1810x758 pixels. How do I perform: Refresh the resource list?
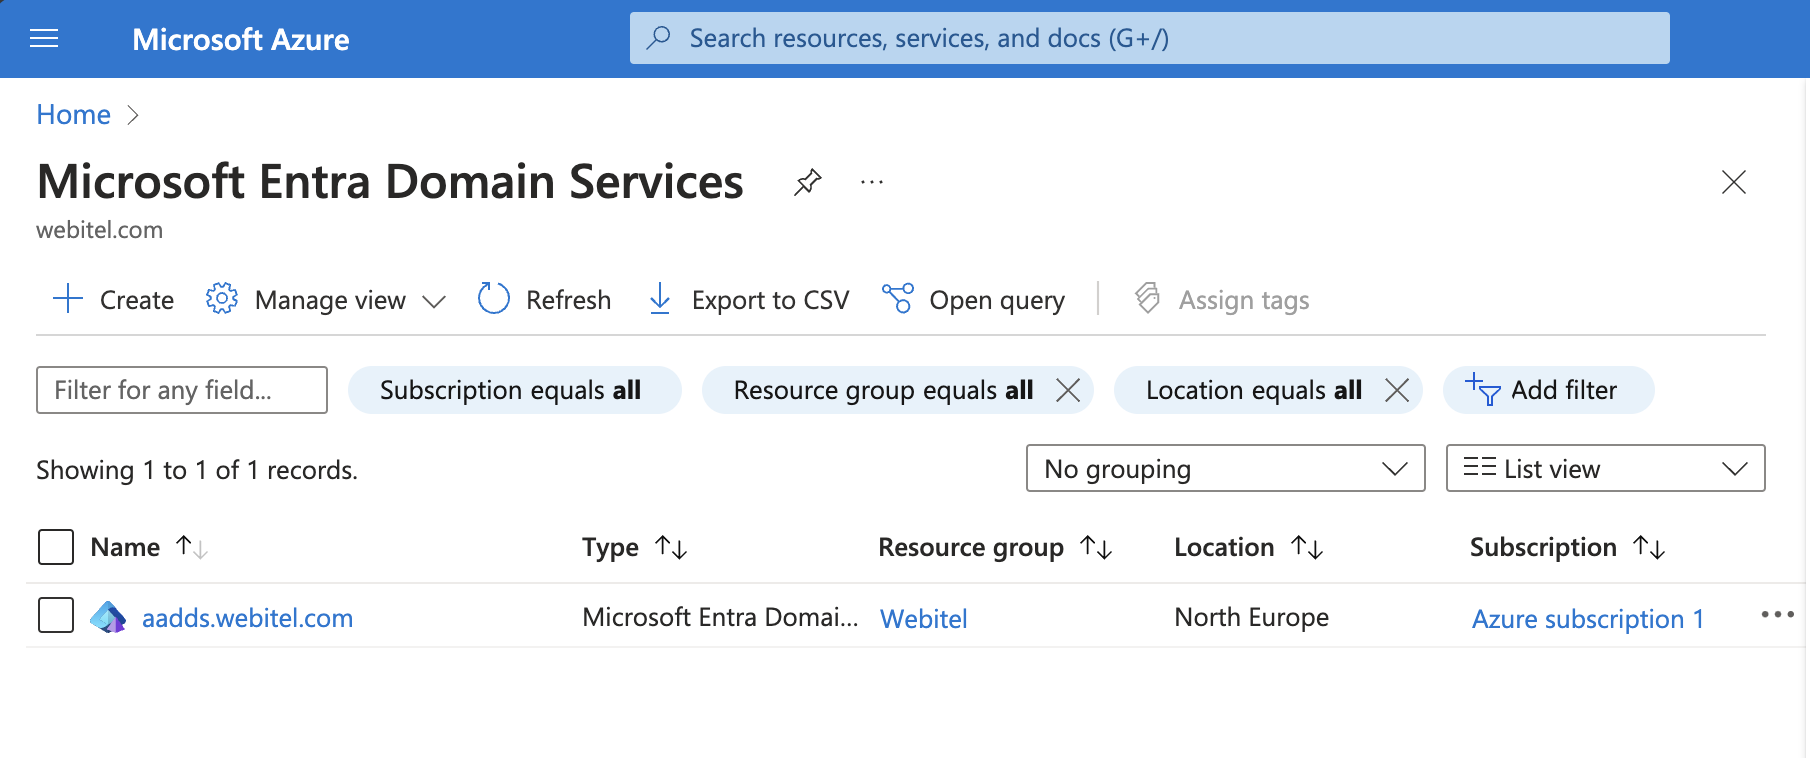pos(544,299)
